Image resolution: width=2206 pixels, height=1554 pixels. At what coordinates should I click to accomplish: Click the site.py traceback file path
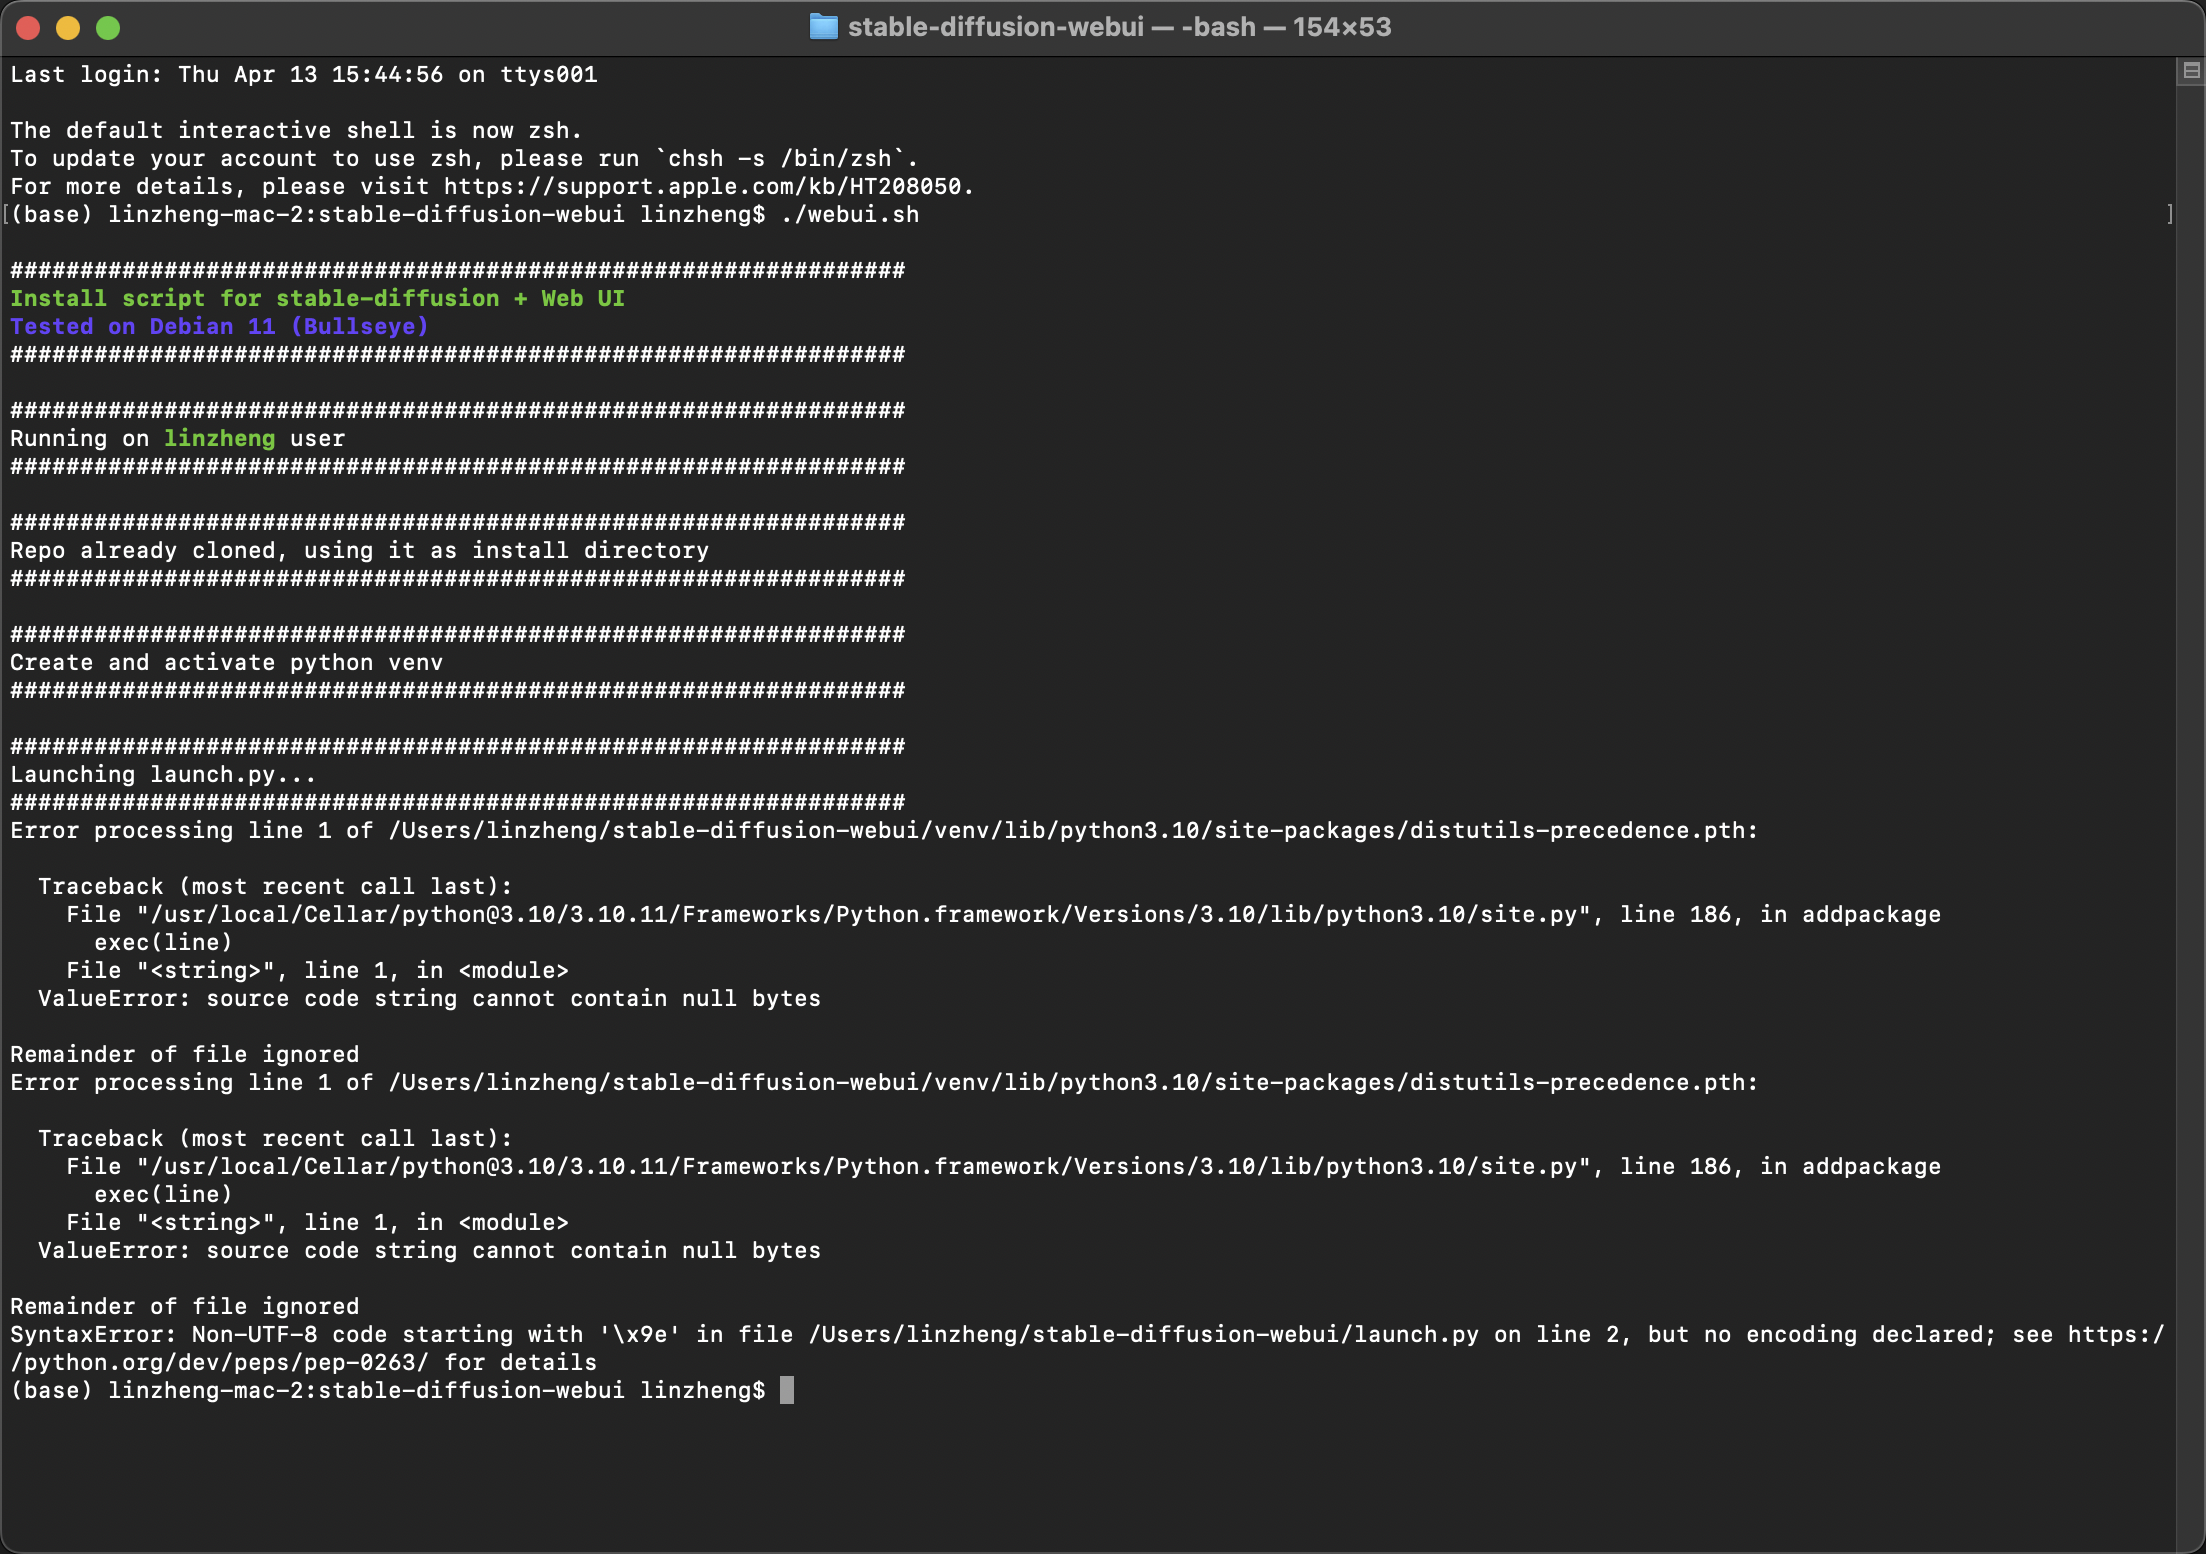[x=860, y=914]
